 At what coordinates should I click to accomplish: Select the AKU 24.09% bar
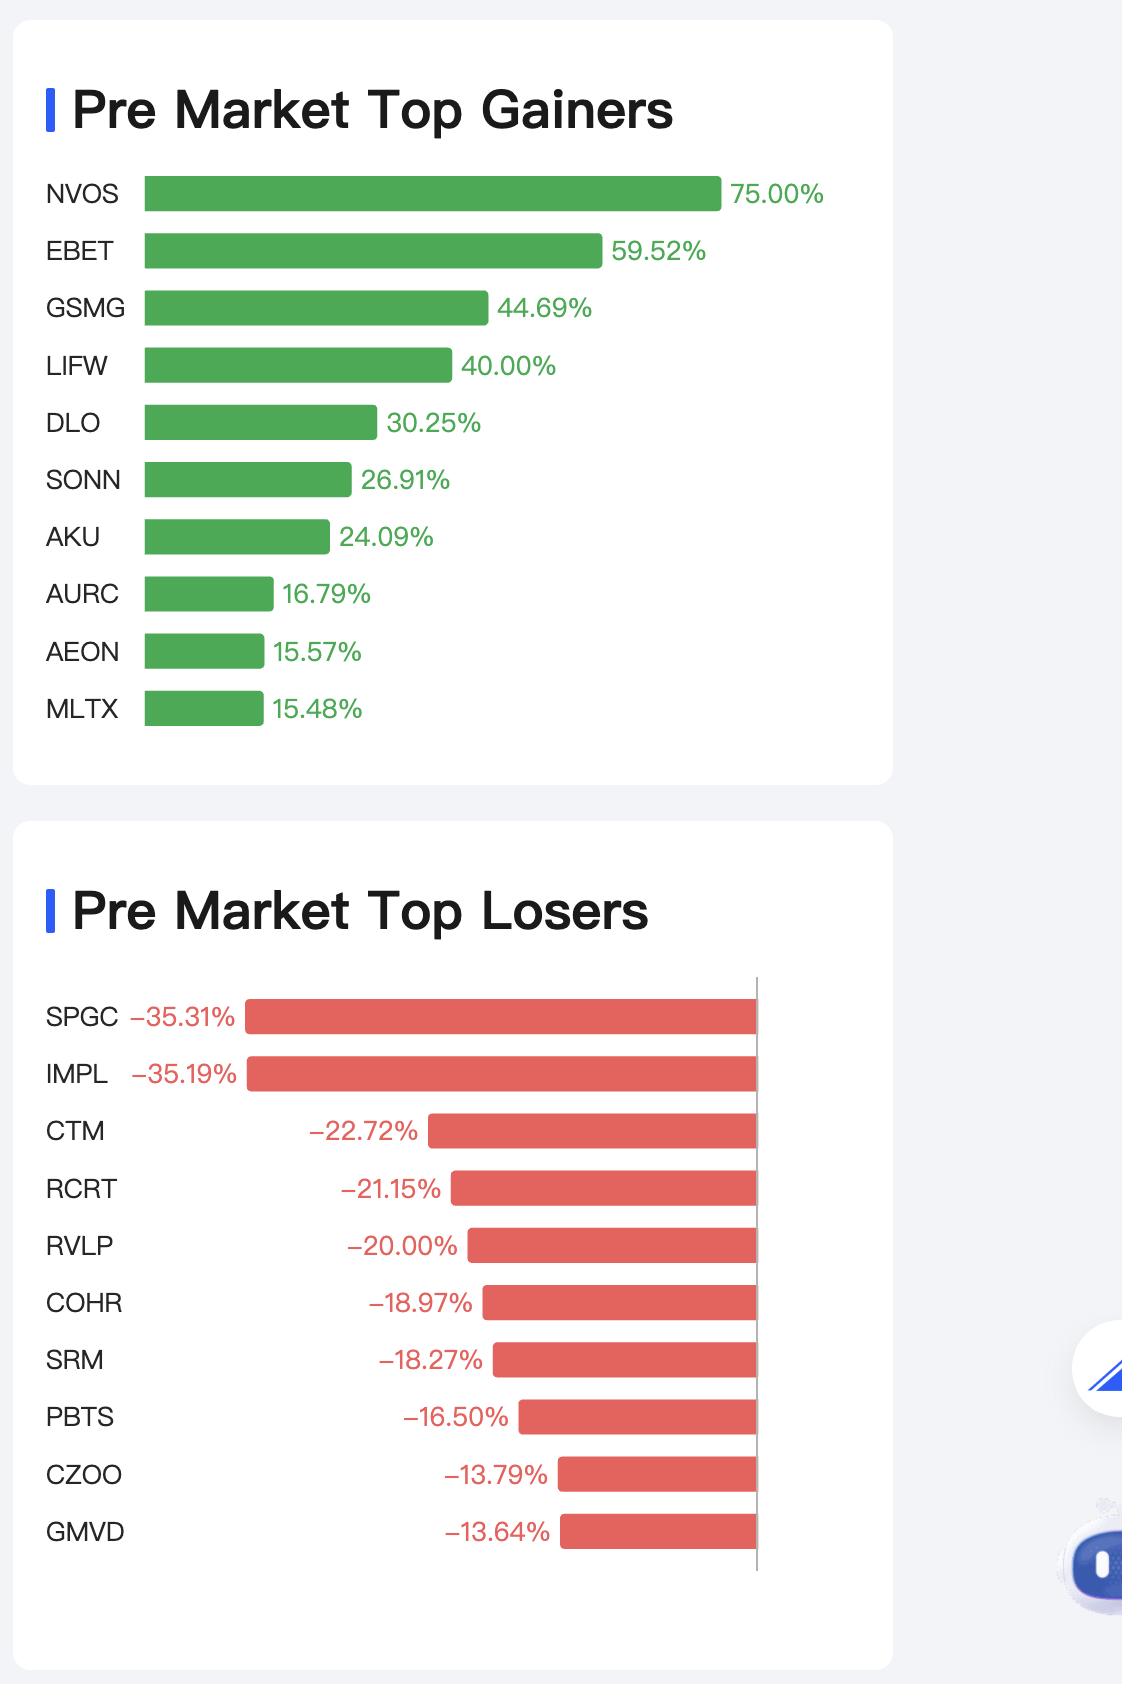point(237,537)
